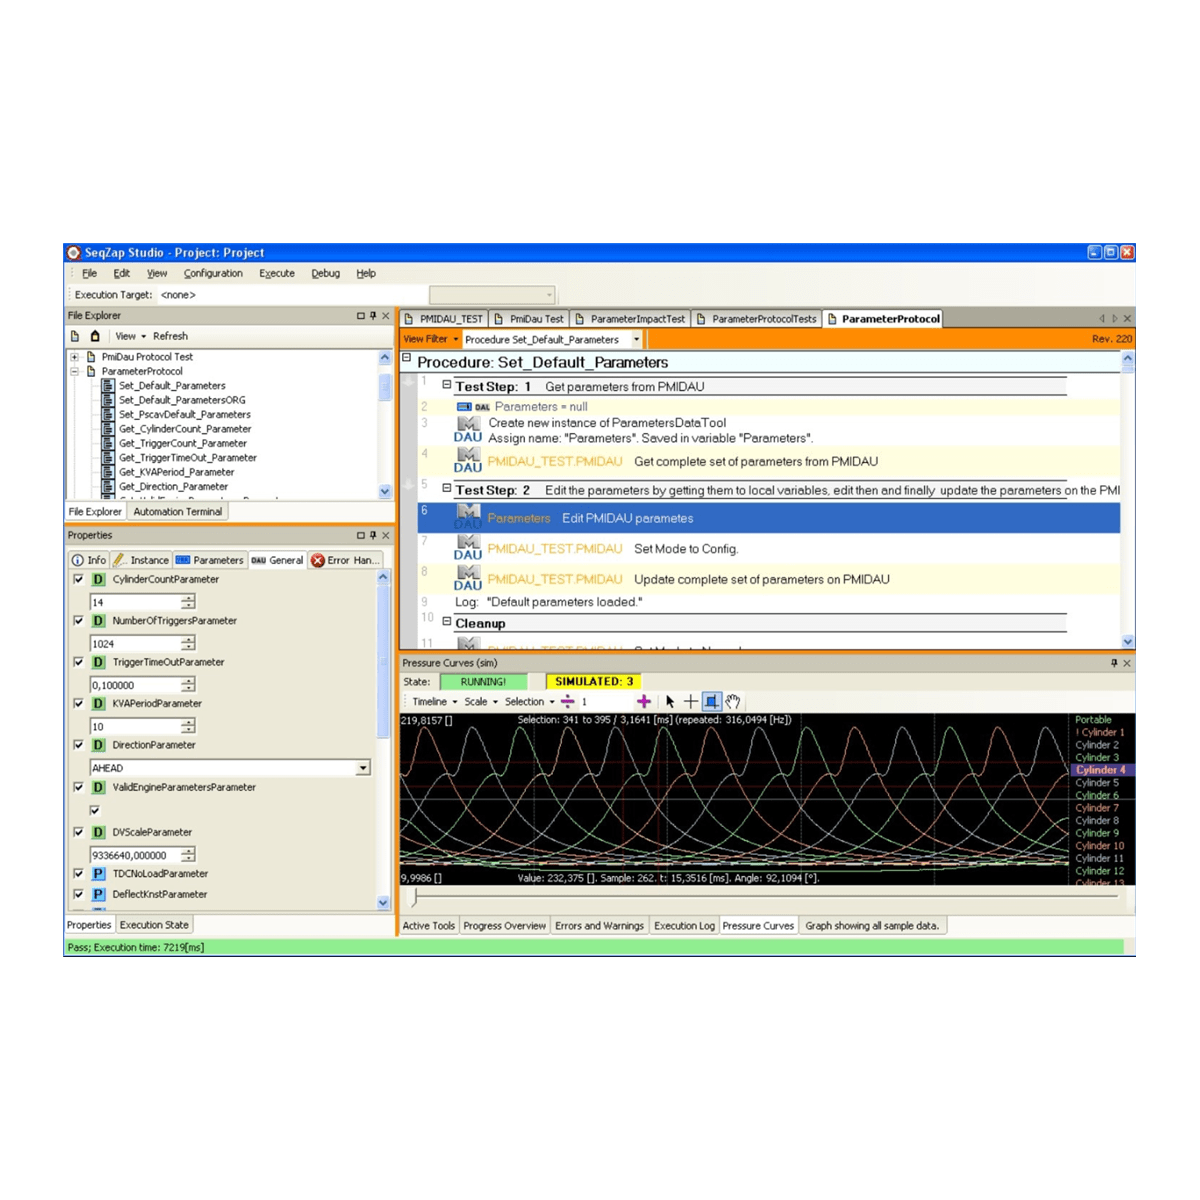This screenshot has width=1200, height=1200.
Task: Open the Configuration menu
Action: pyautogui.click(x=212, y=273)
